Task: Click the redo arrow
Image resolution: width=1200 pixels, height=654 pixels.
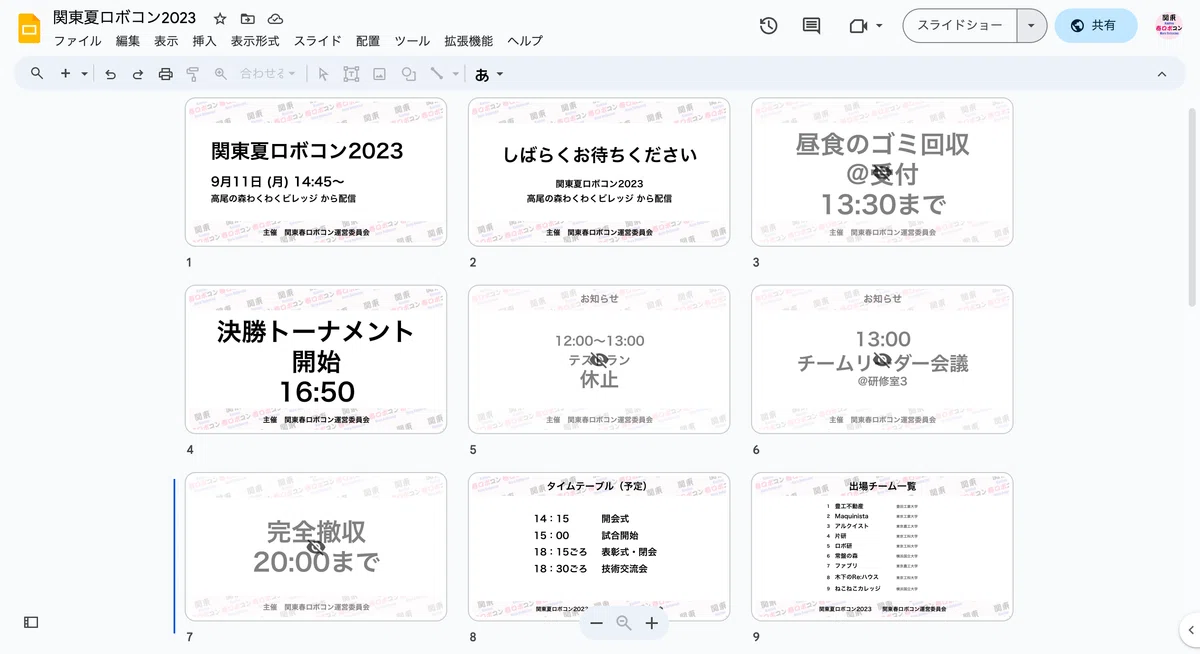Action: [138, 74]
